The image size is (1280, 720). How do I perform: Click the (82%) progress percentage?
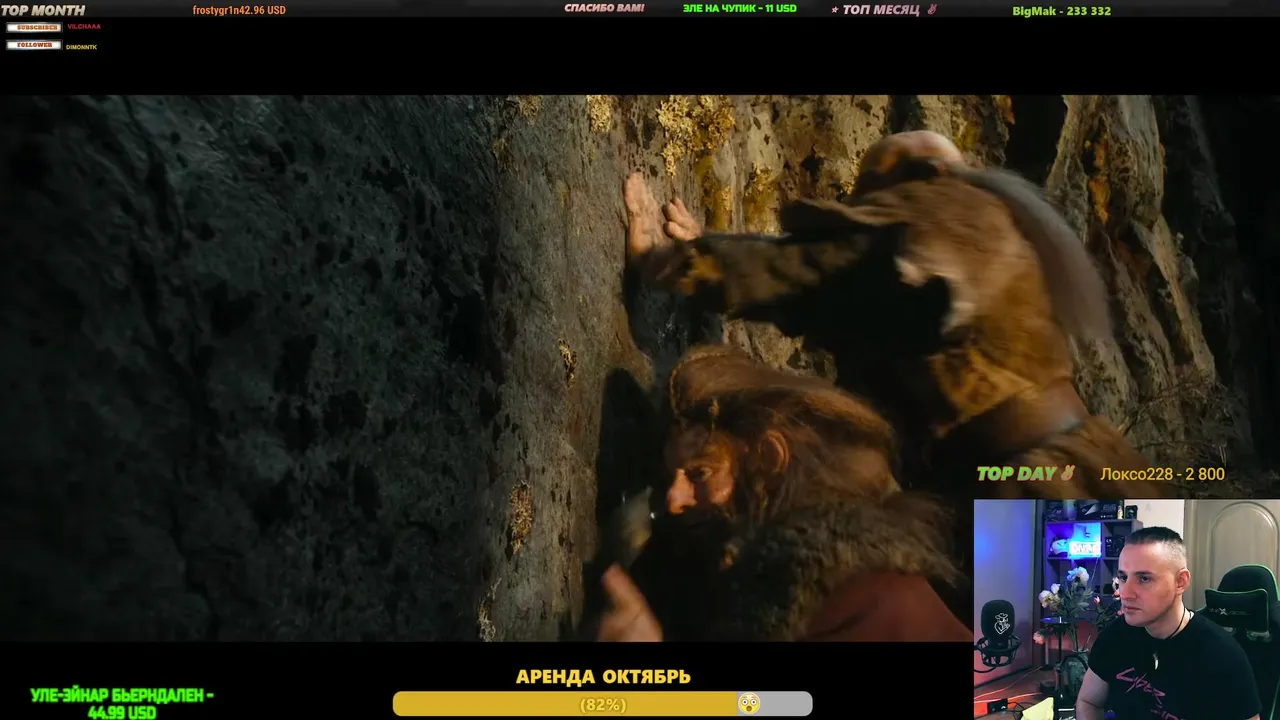(603, 705)
